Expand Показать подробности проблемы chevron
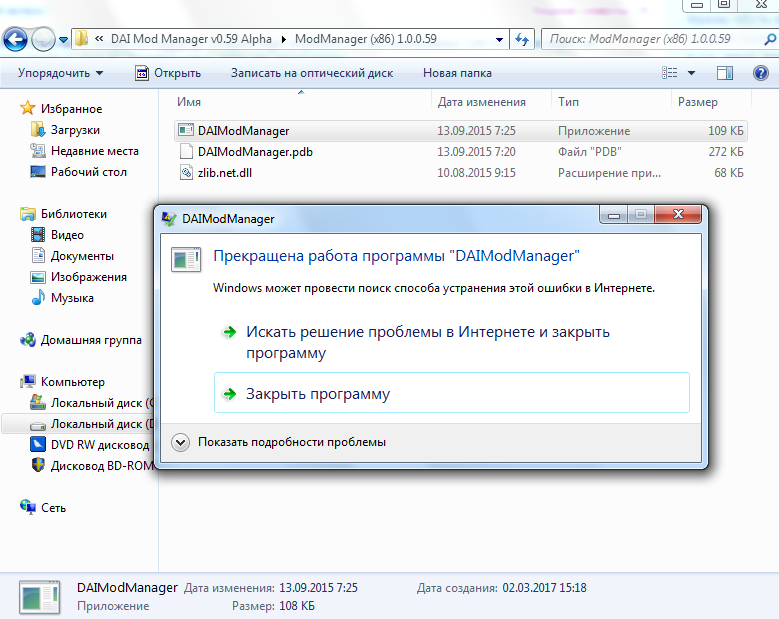 (x=181, y=442)
